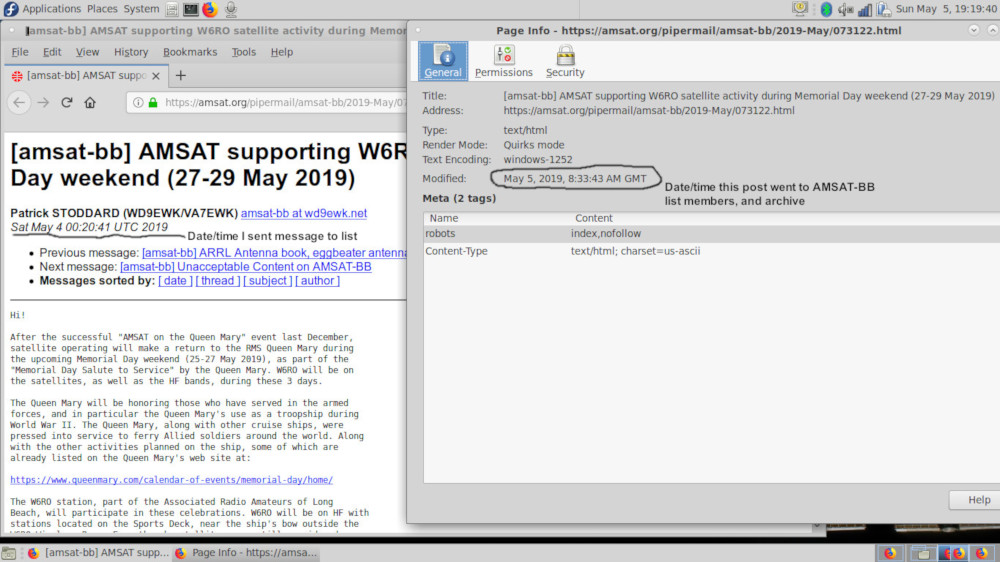Sort messages by thread link
This screenshot has width=1000, height=562.
point(217,281)
